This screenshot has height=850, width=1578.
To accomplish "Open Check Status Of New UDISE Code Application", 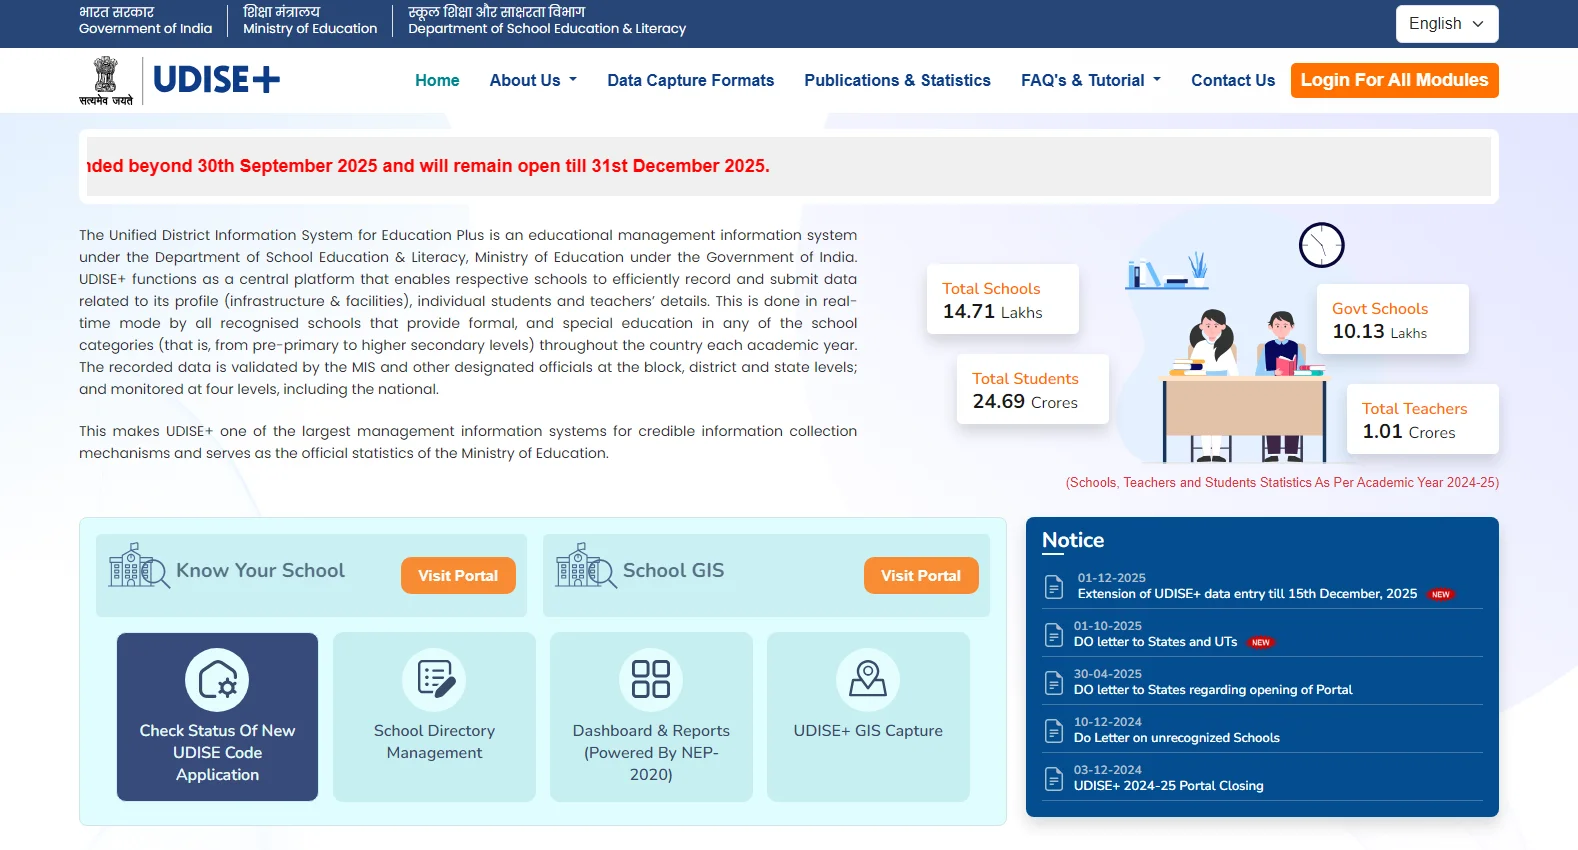I will point(217,717).
